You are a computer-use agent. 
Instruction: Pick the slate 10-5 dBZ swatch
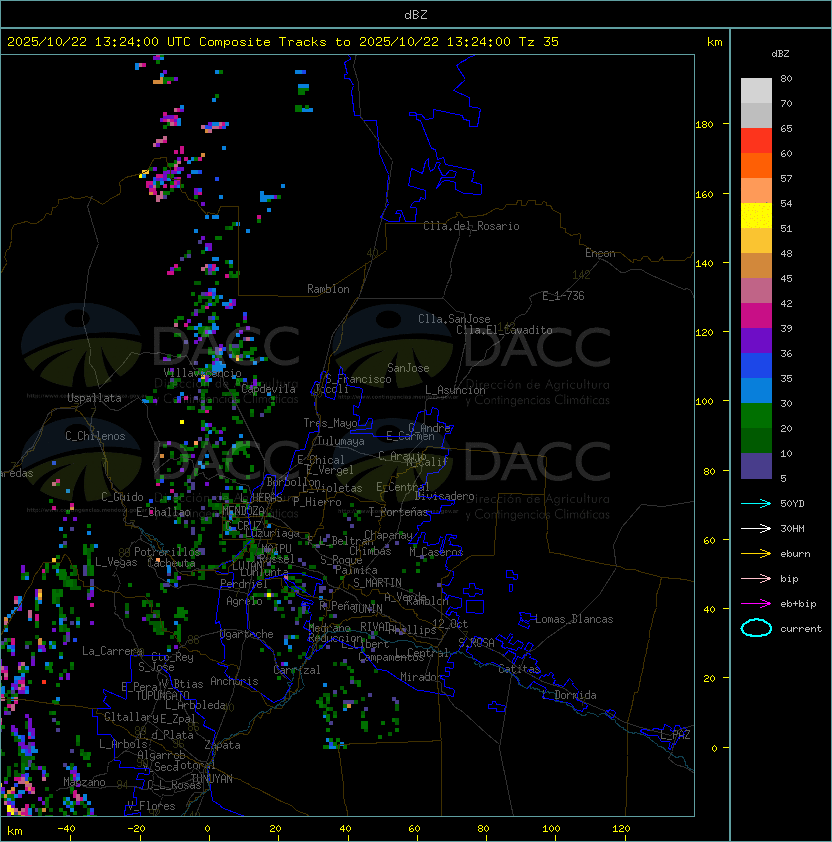(756, 466)
